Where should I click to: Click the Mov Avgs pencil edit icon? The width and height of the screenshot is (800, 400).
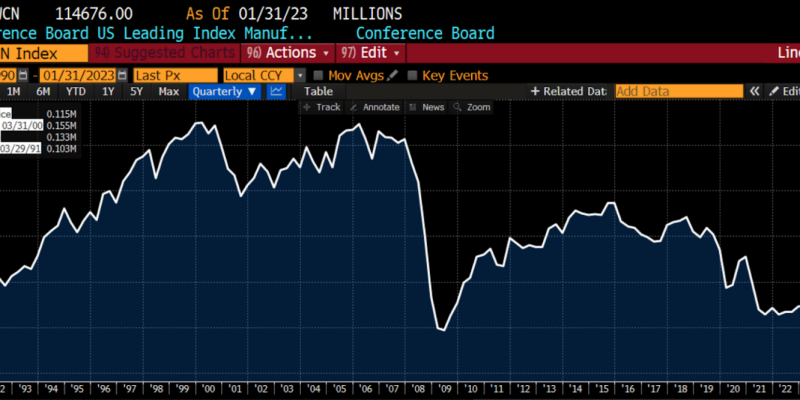pyautogui.click(x=393, y=75)
